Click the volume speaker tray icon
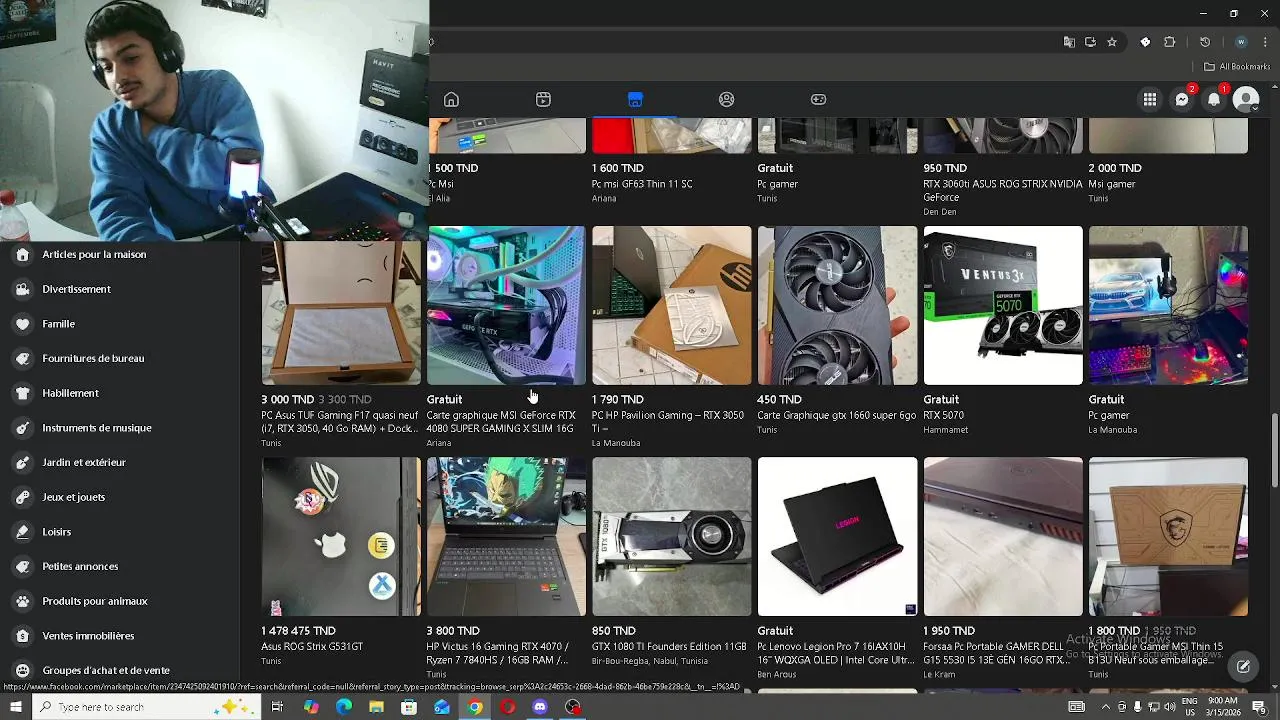 (1171, 707)
